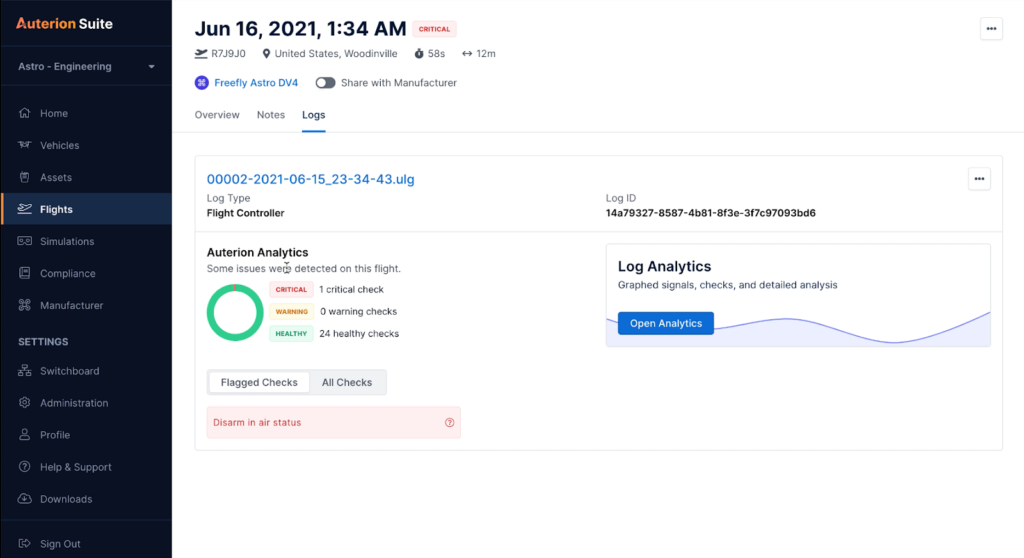Click the CRITICAL badge beside flight date

(x=434, y=29)
